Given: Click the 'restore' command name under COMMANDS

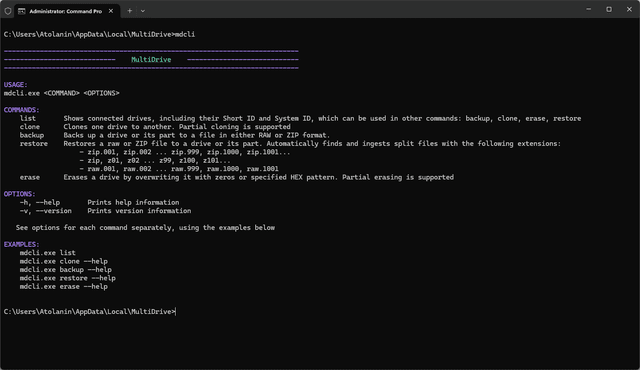Looking at the screenshot, I should [34, 144].
